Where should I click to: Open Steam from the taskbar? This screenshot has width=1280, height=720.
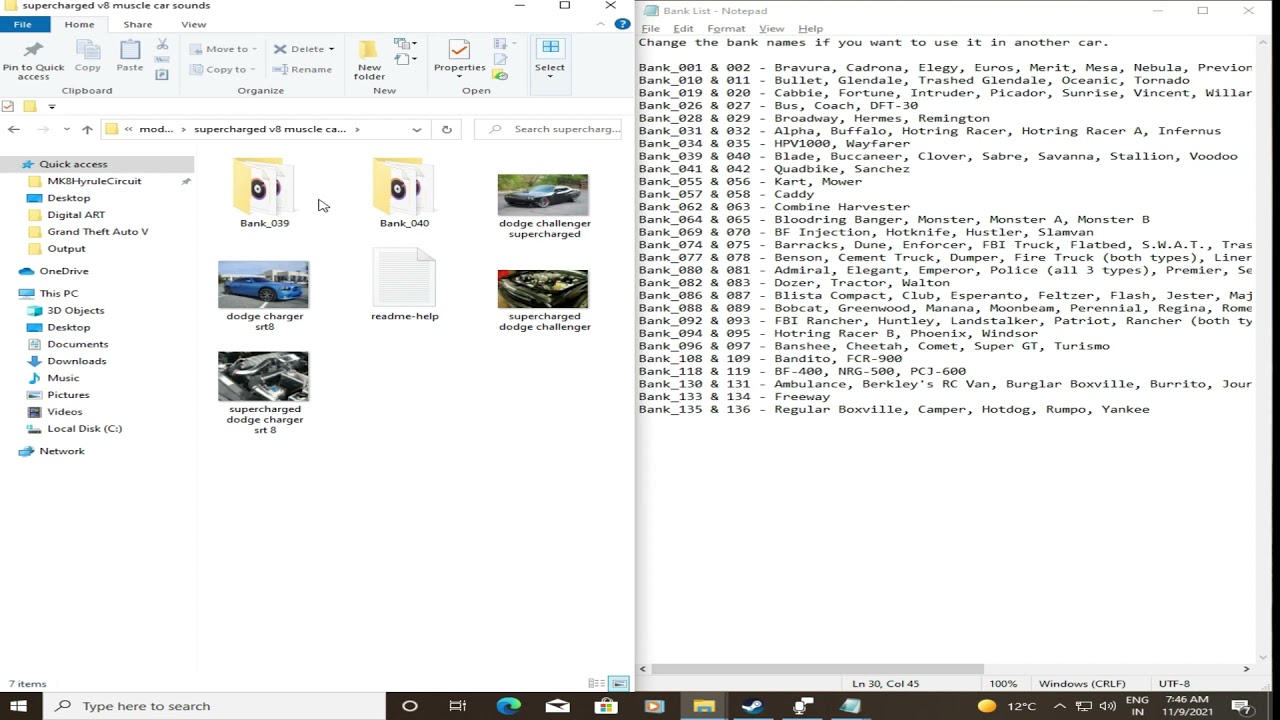click(x=752, y=706)
